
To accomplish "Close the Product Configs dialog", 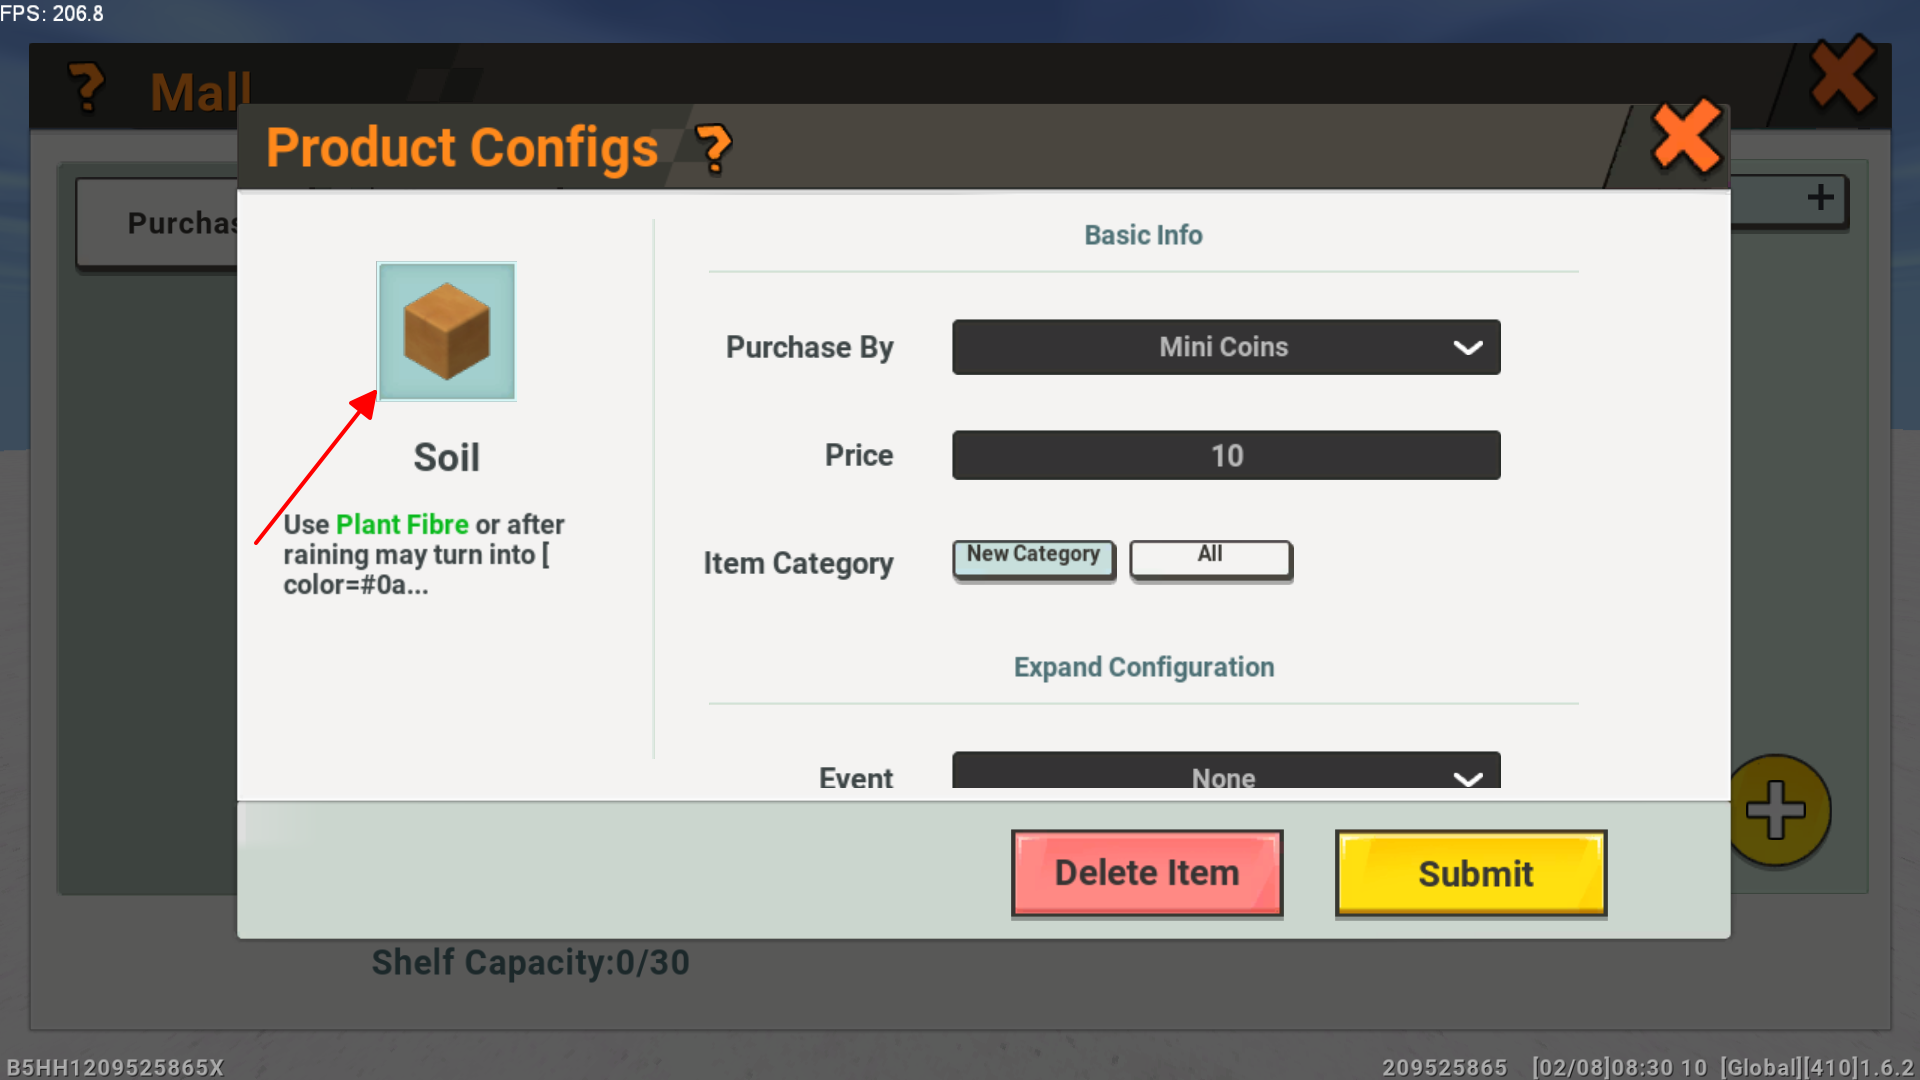I will pos(1686,138).
